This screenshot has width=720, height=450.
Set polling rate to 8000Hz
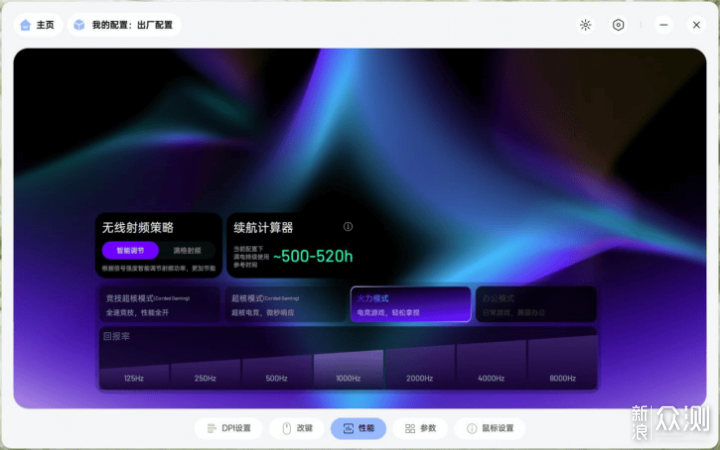(x=562, y=364)
